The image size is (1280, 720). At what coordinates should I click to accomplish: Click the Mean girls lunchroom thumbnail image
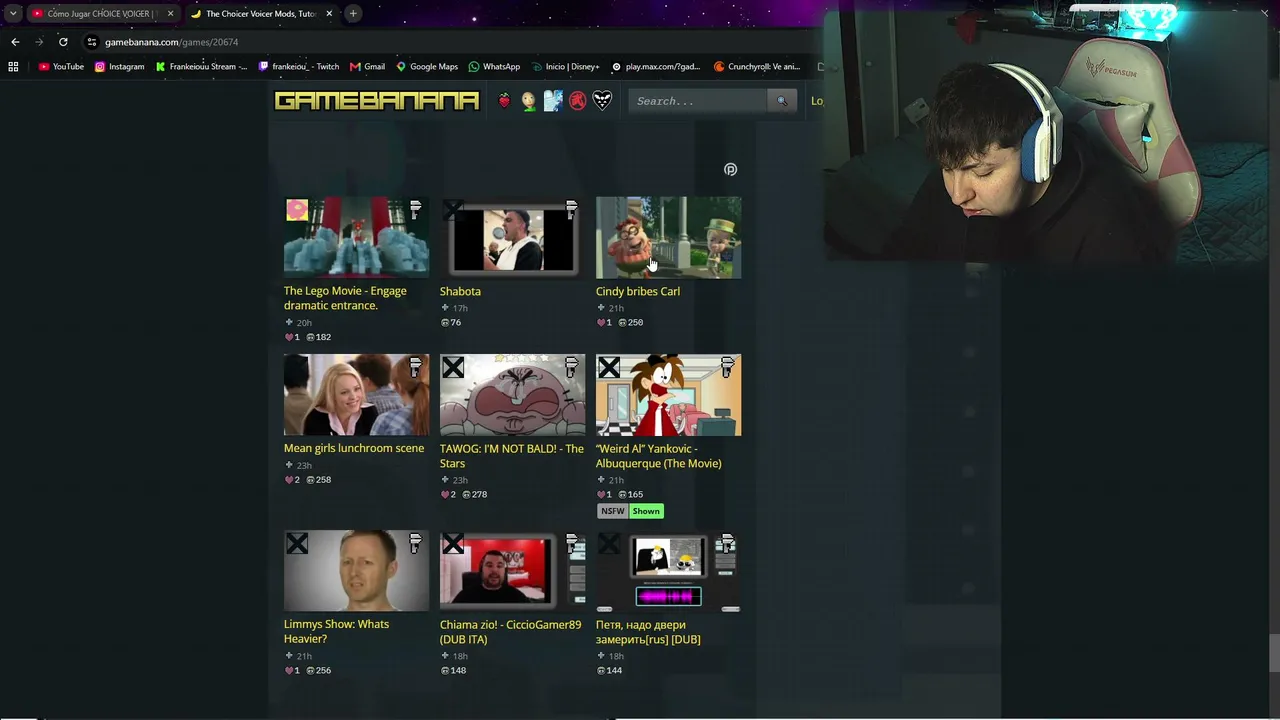point(357,395)
